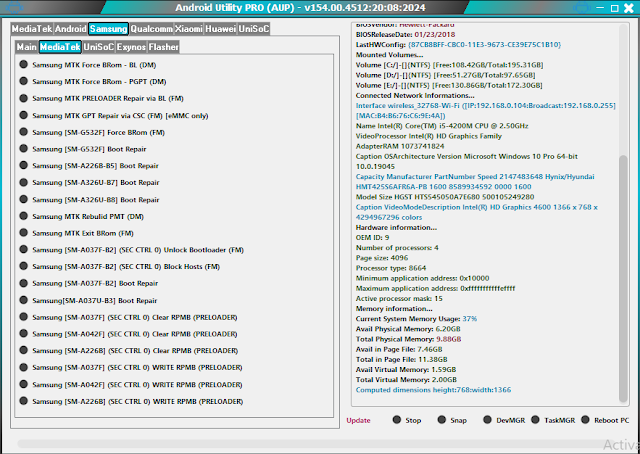The height and width of the screenshot is (454, 640).
Task: Click the Total Physical Memory 9.88GB line
Action: point(408,339)
